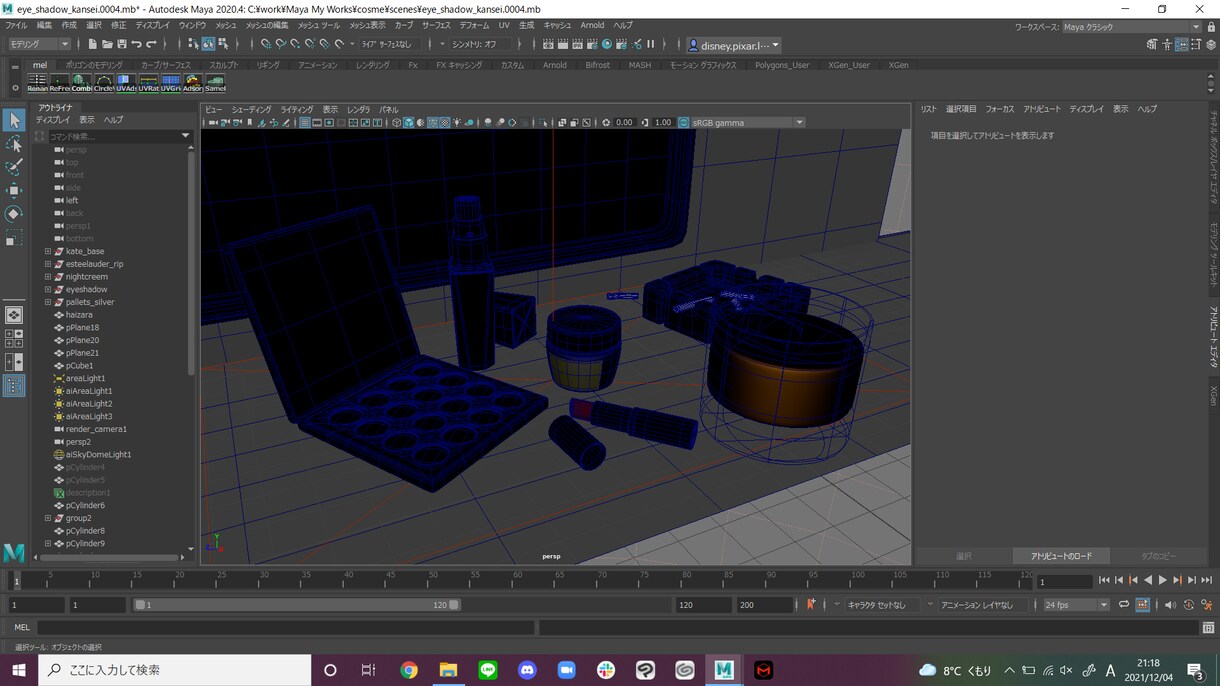
Task: Click the New Scene file icon
Action: [92, 44]
